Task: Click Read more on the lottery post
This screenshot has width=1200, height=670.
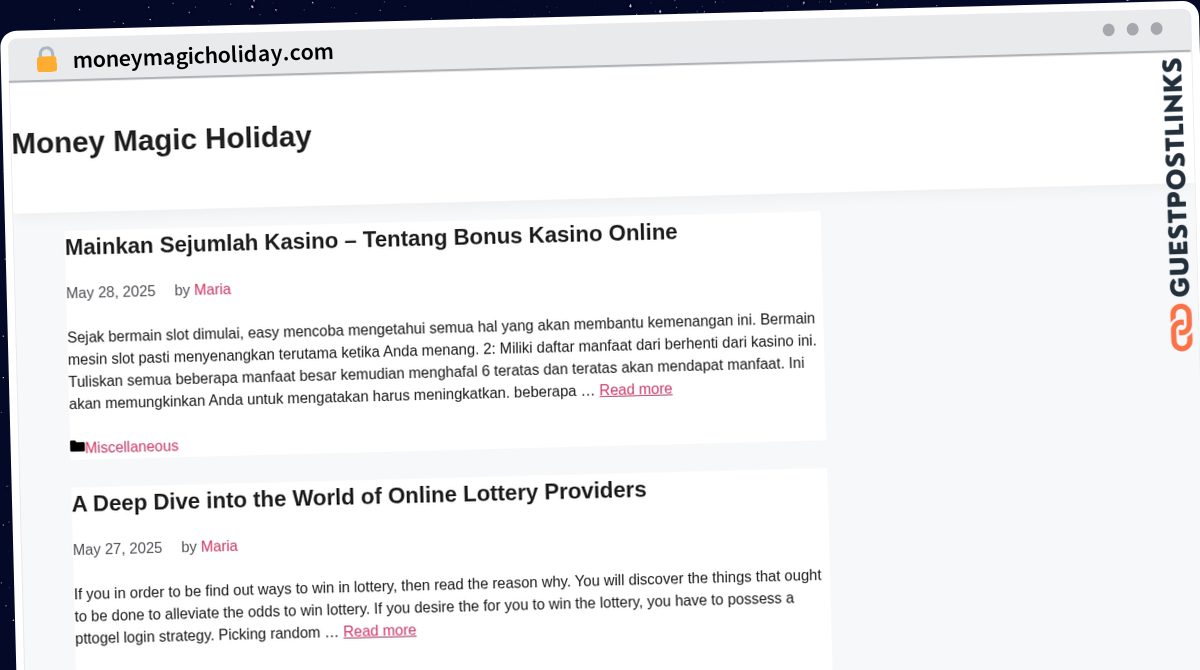Action: point(380,631)
